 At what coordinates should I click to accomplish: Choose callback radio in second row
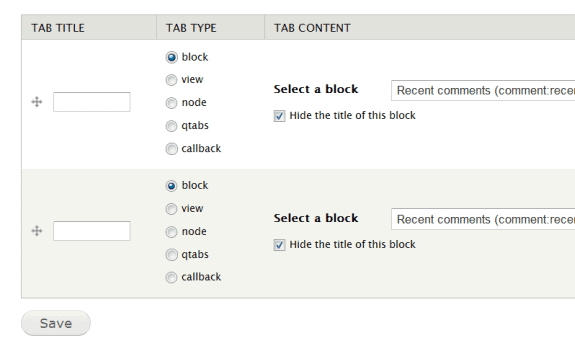(171, 277)
